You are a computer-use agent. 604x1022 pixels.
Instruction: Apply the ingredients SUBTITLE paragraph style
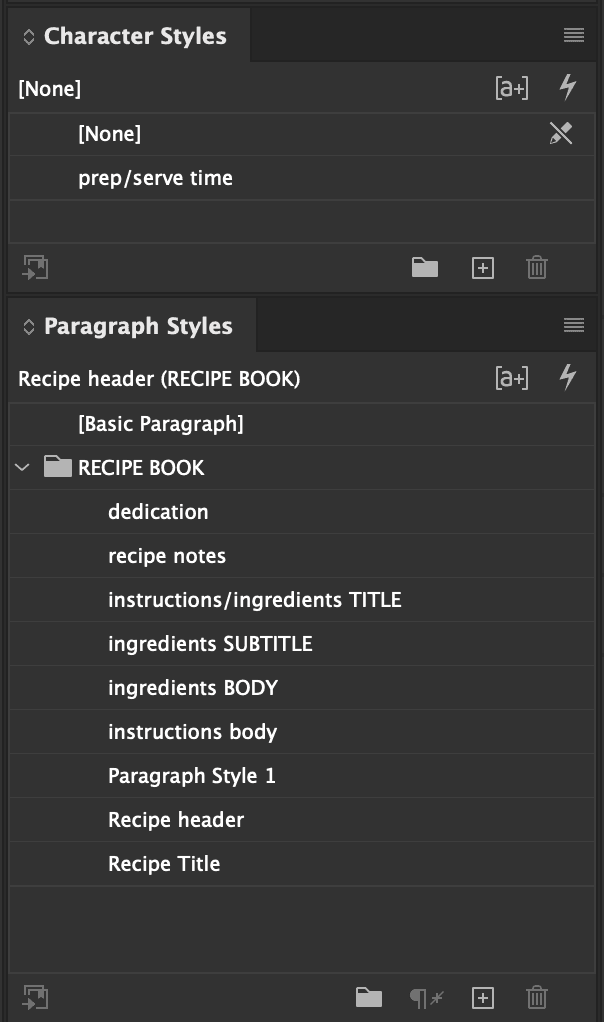click(210, 644)
